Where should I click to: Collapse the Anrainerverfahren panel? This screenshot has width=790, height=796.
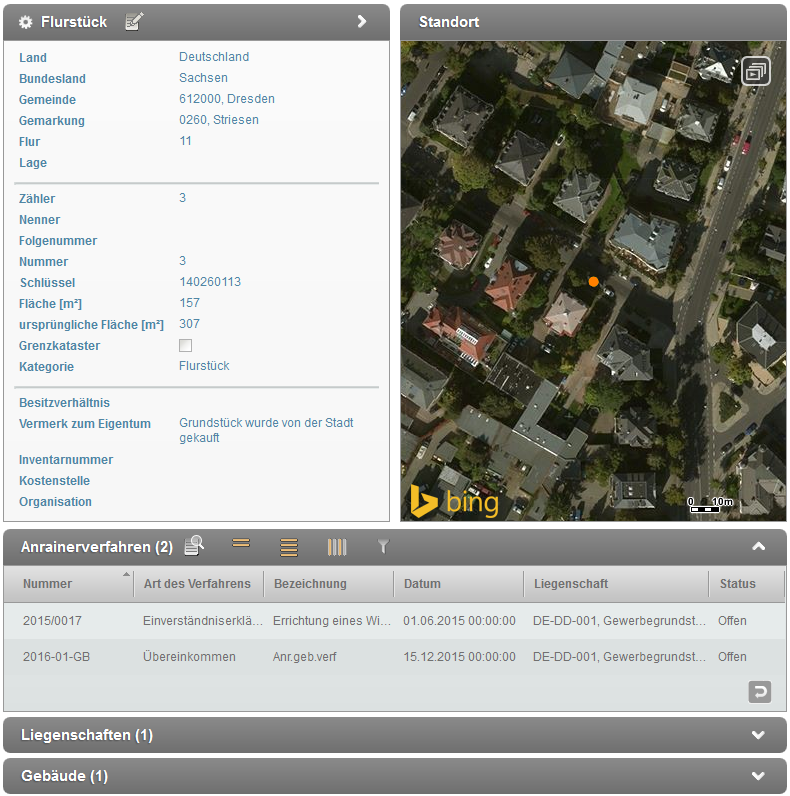tap(758, 546)
